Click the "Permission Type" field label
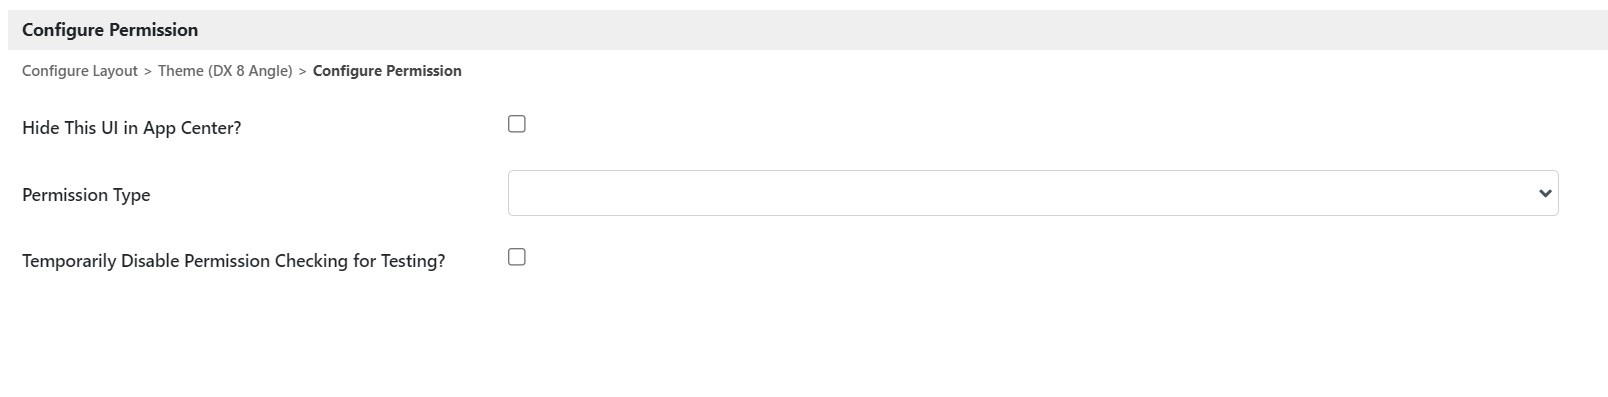1608x397 pixels. [x=86, y=195]
